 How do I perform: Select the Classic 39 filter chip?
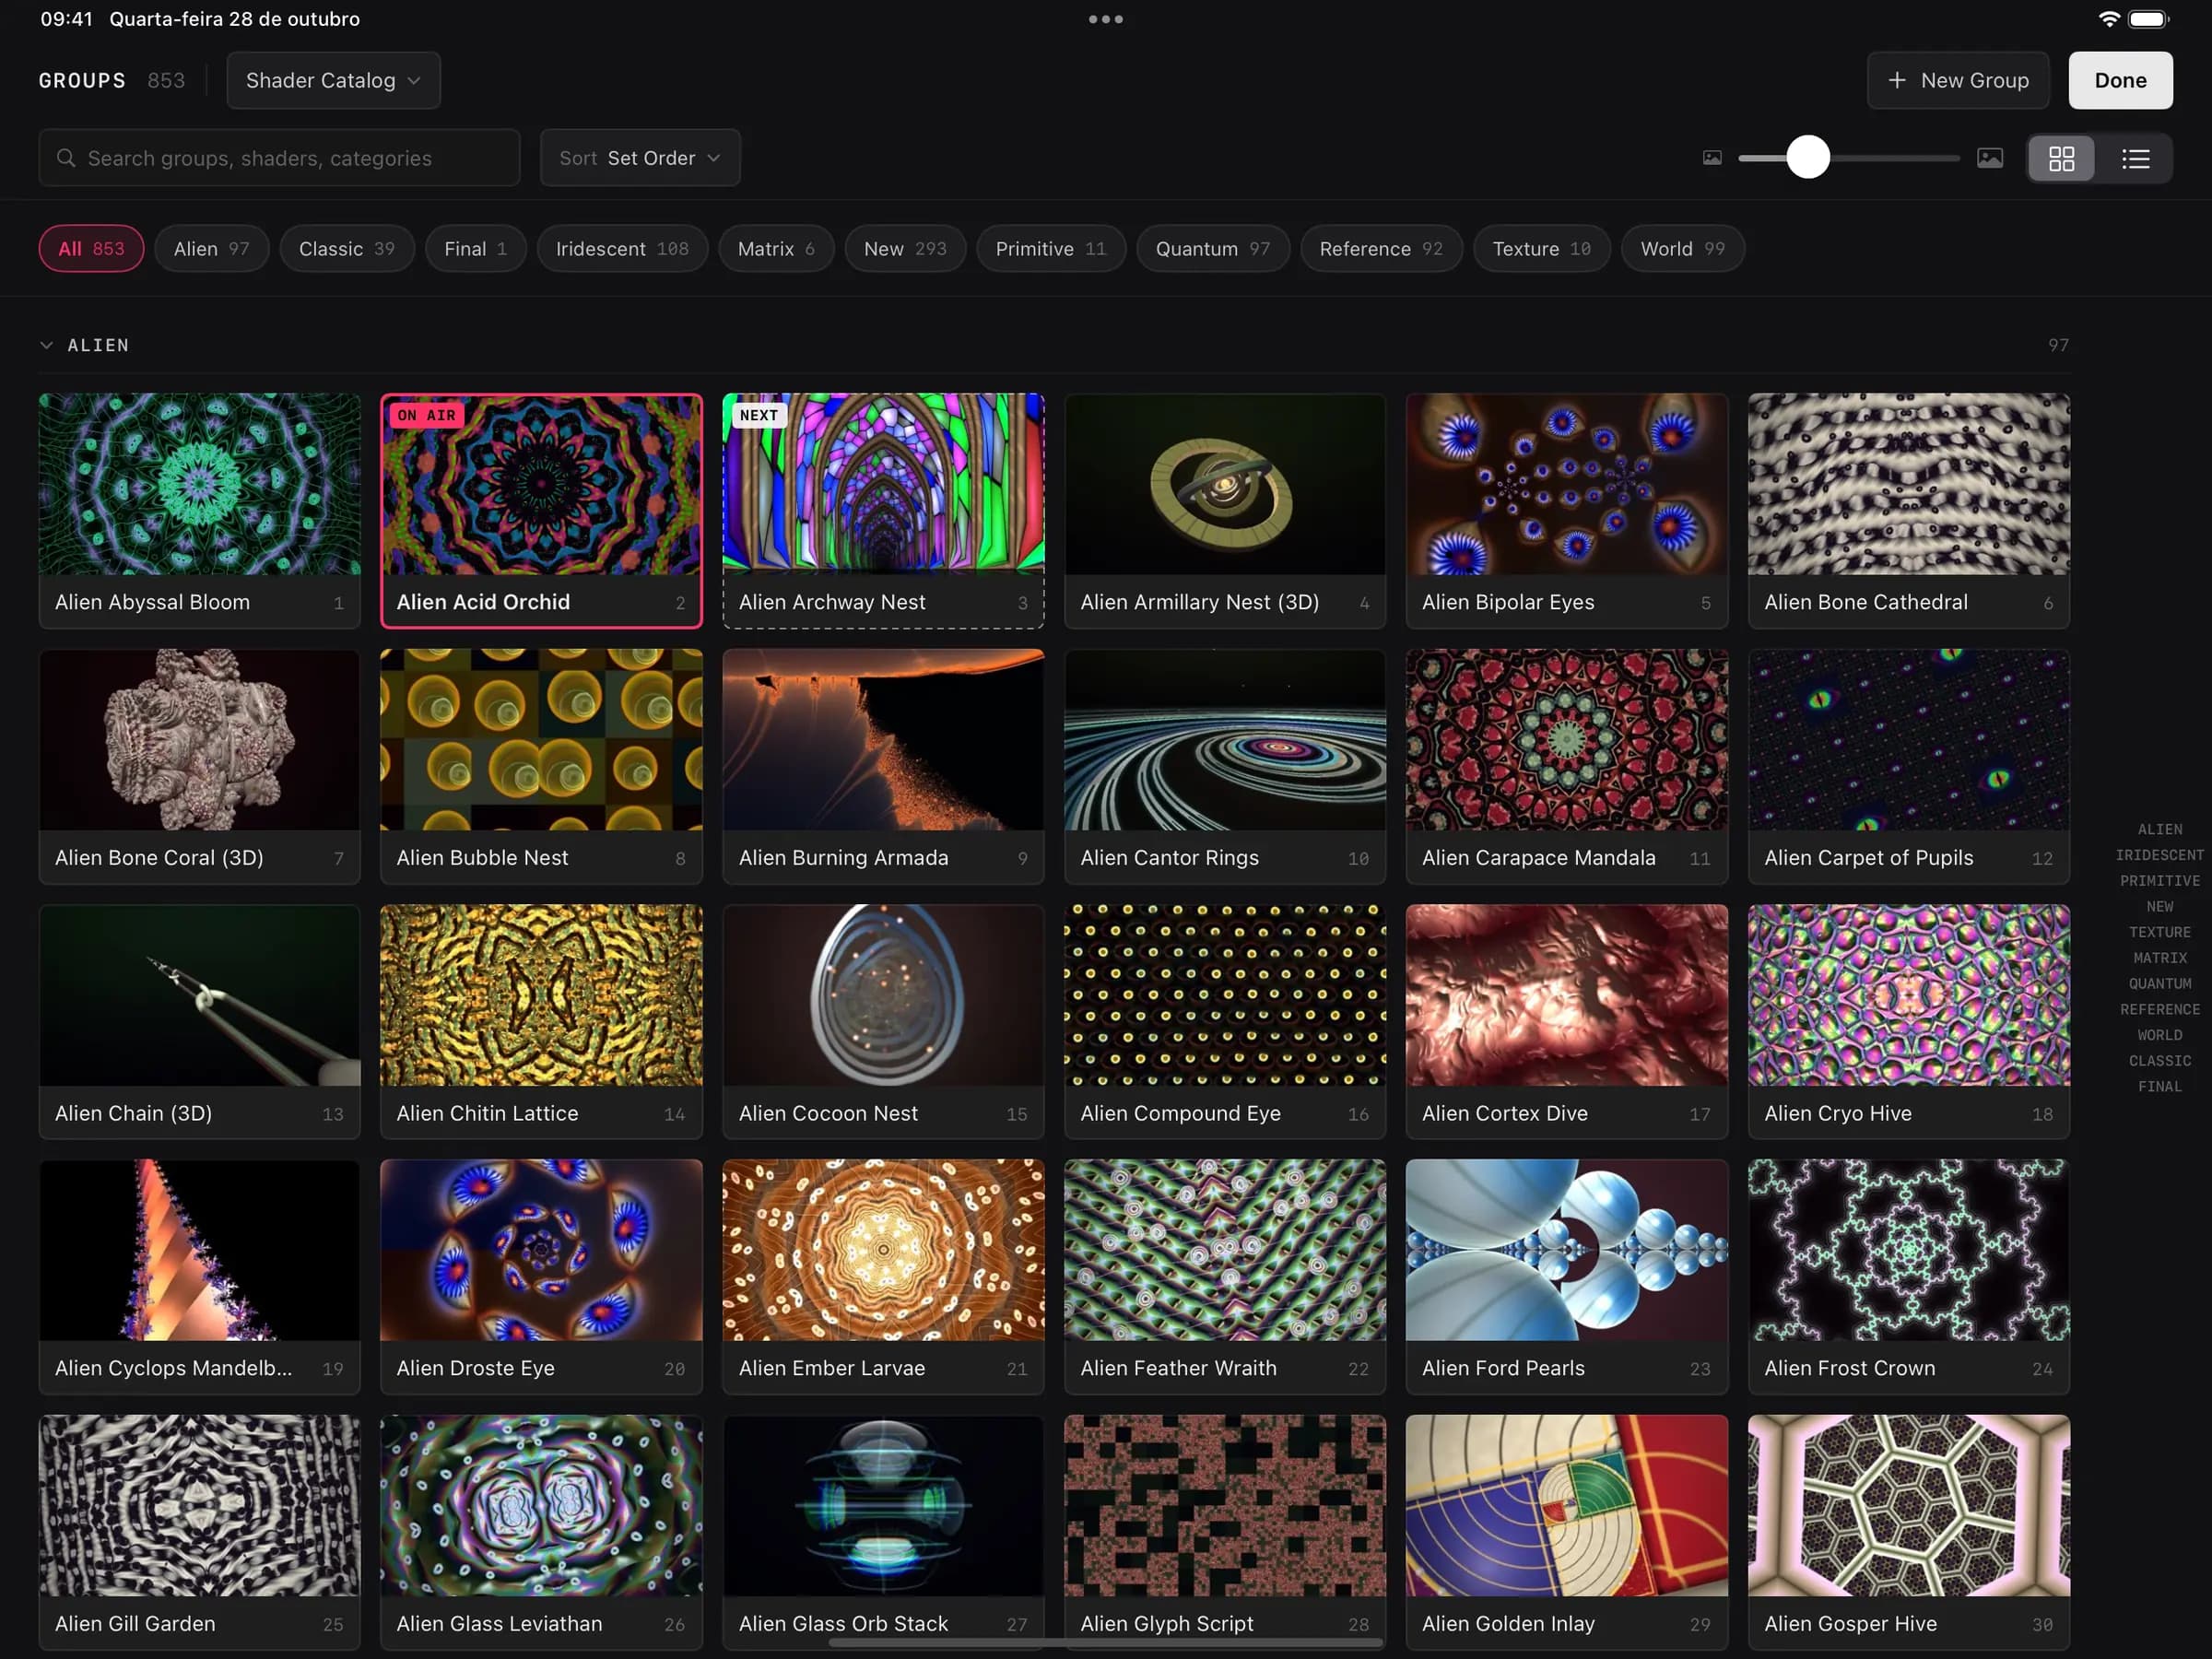[x=347, y=249]
